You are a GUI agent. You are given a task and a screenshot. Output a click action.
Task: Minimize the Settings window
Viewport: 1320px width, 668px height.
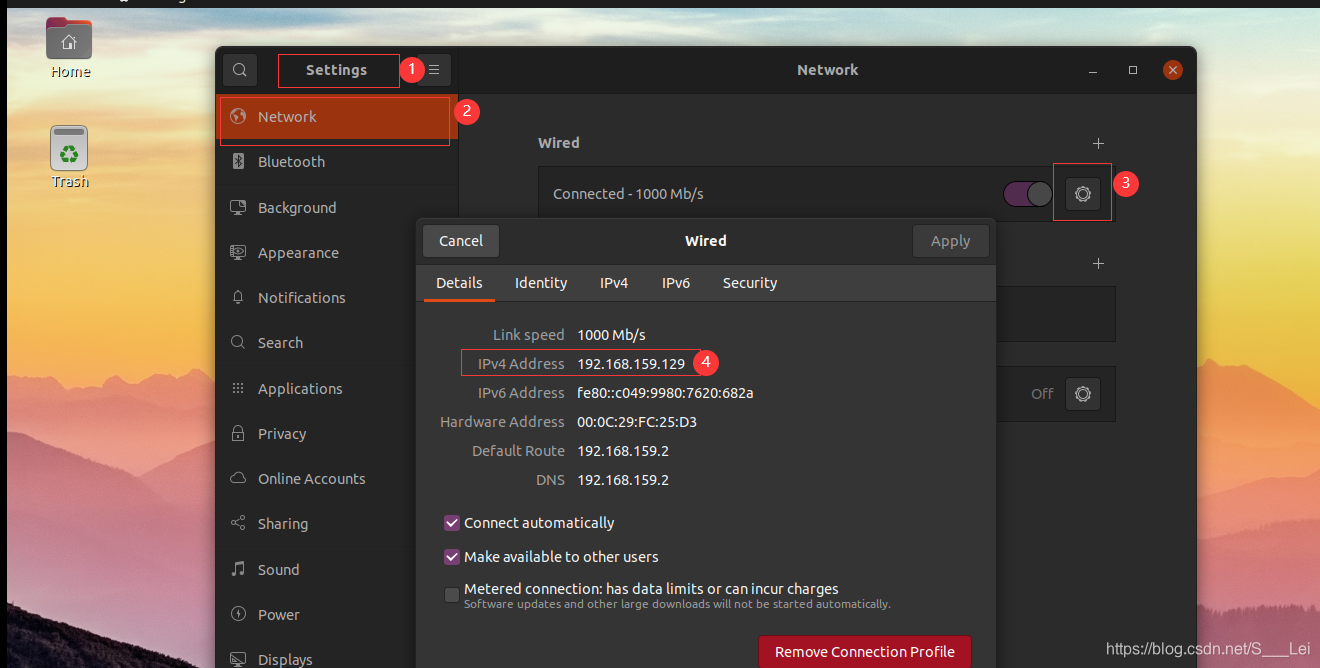click(x=1094, y=70)
